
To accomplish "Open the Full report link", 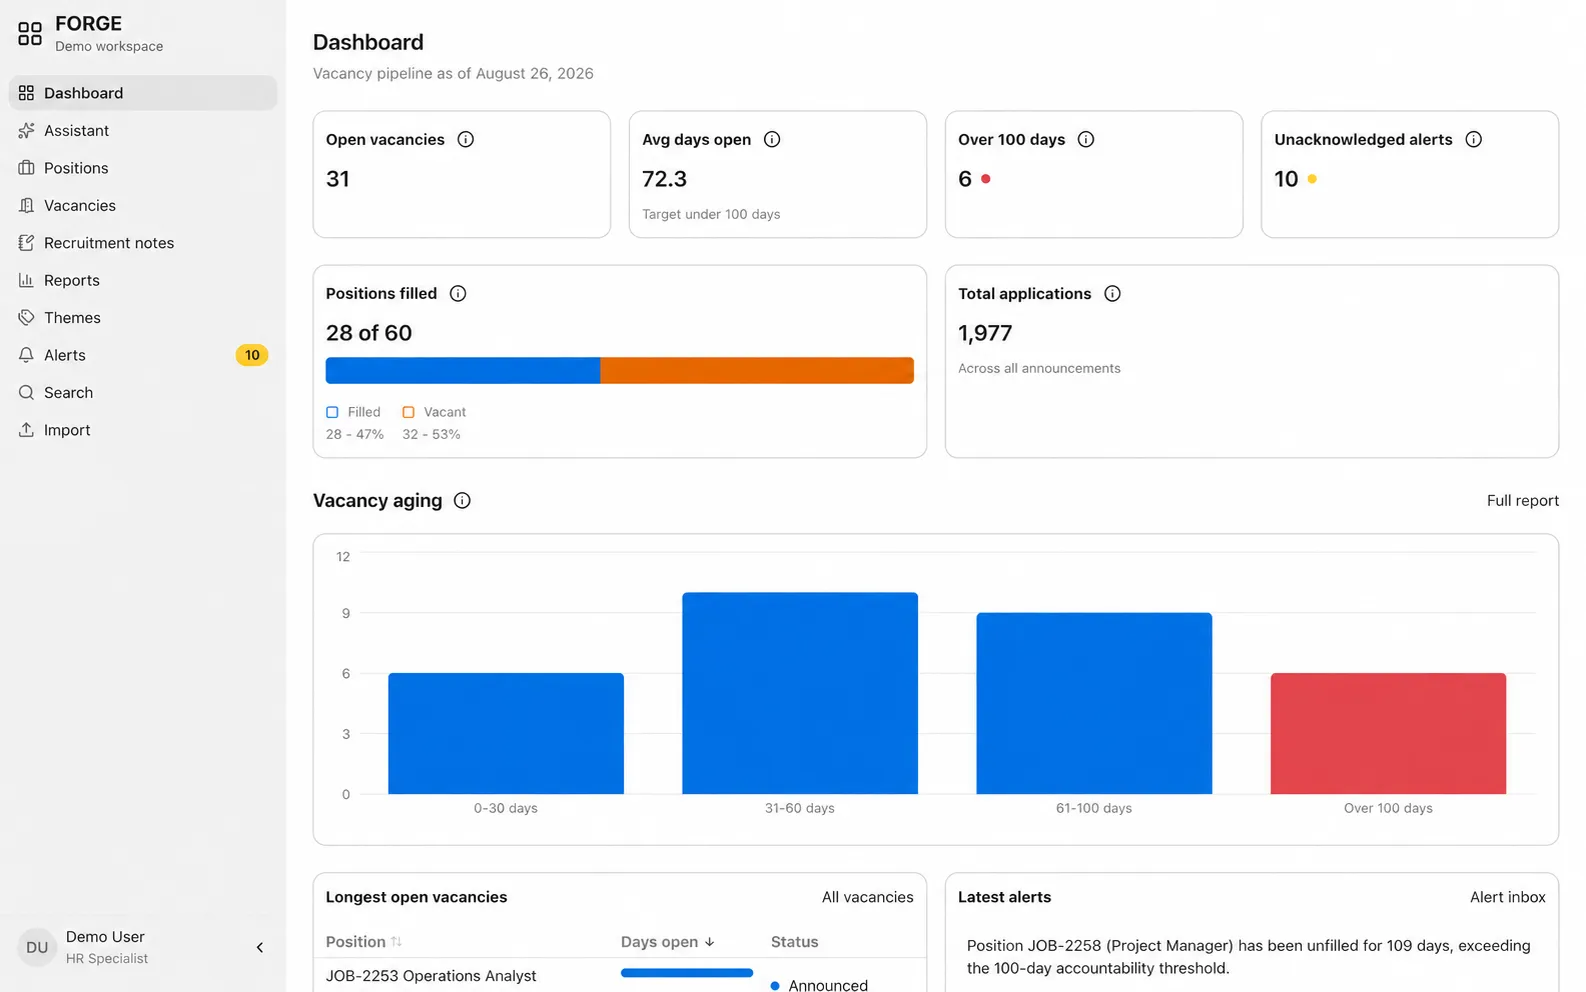I will 1522,500.
